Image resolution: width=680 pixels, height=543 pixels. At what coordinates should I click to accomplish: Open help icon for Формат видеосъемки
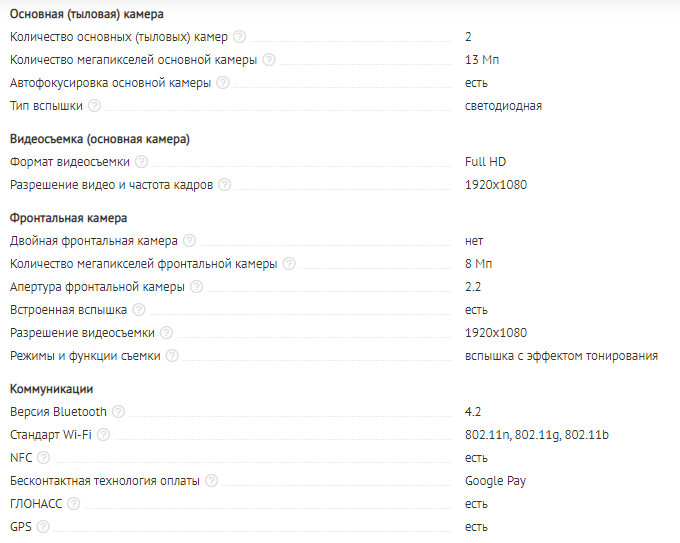coord(141,162)
